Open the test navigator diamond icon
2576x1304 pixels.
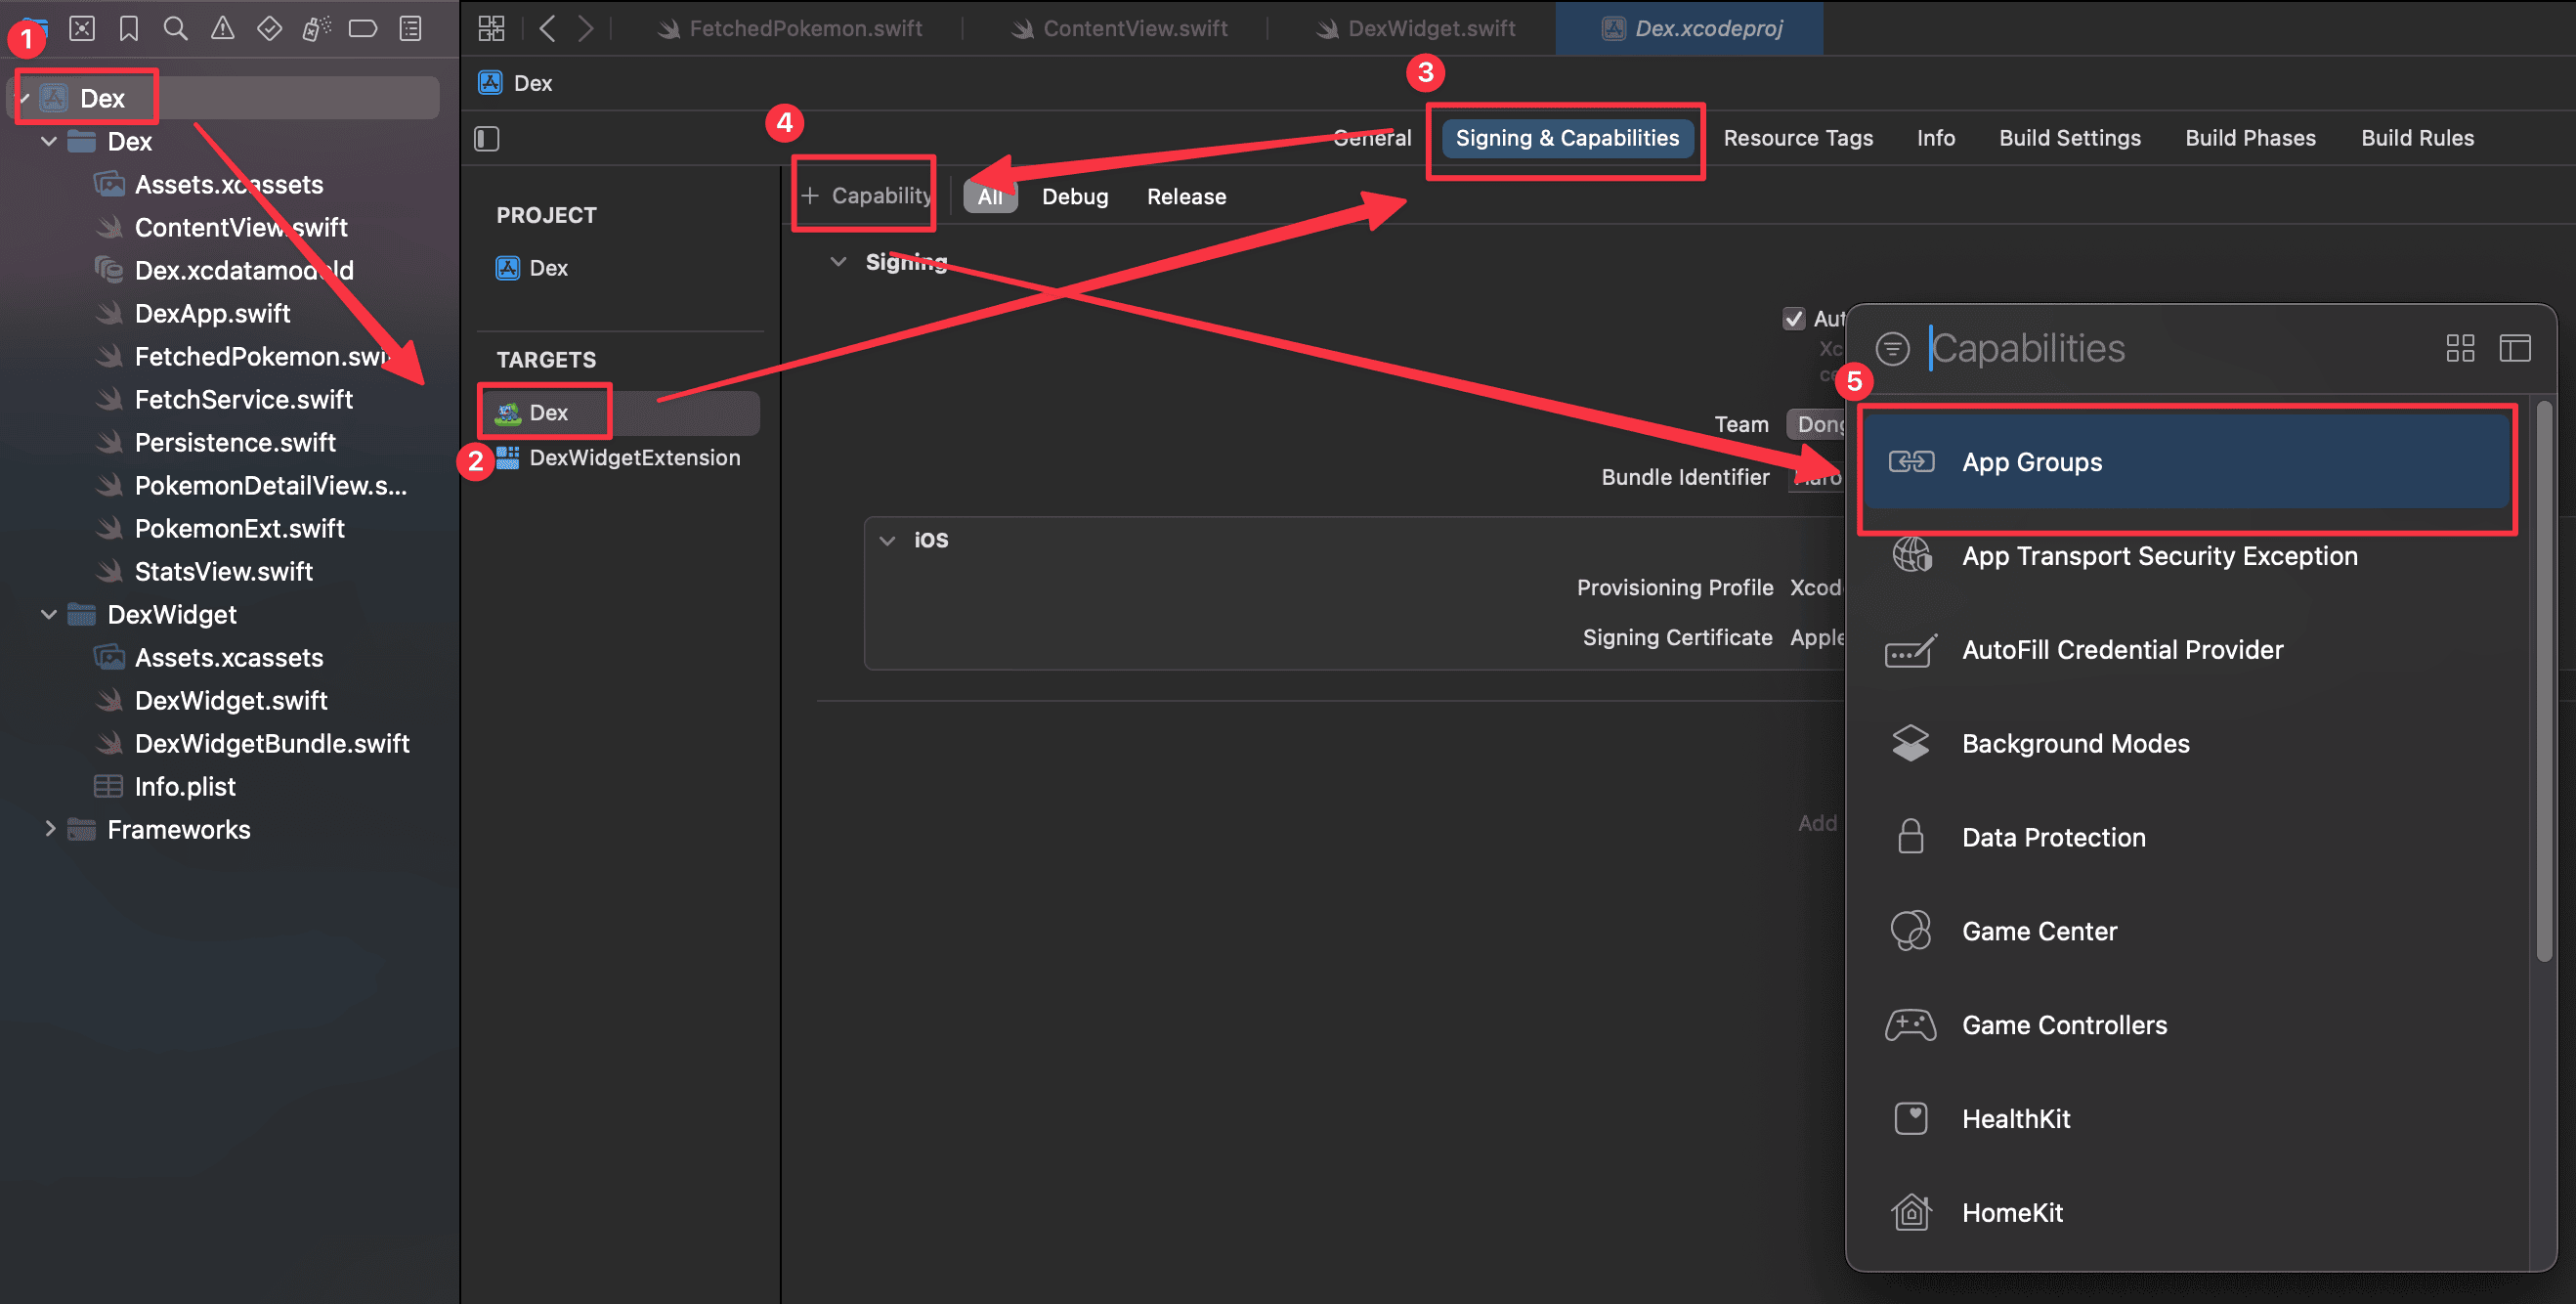269,28
